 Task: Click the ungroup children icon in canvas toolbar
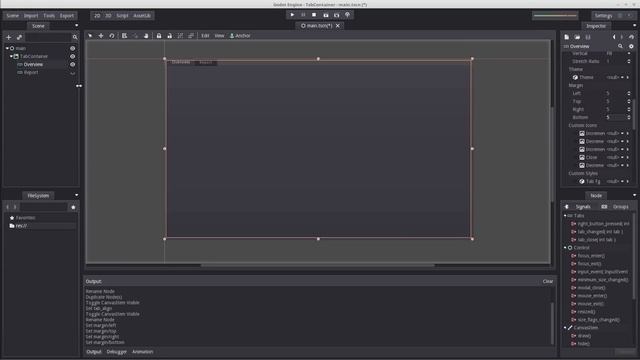191,36
